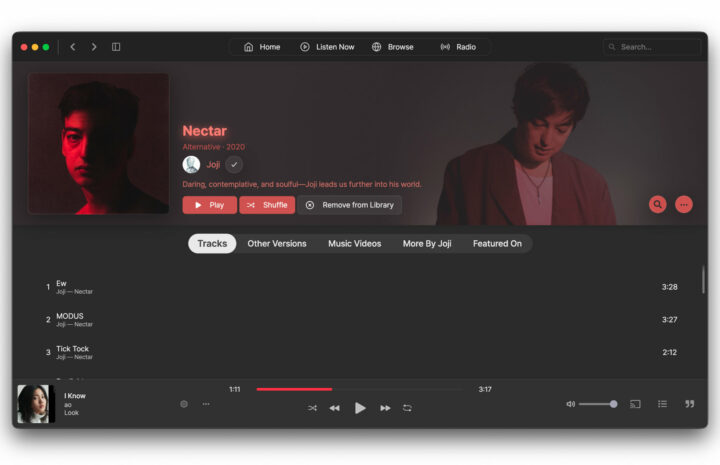The image size is (720, 465).
Task: Switch to Other Versions tab
Action: (x=277, y=243)
